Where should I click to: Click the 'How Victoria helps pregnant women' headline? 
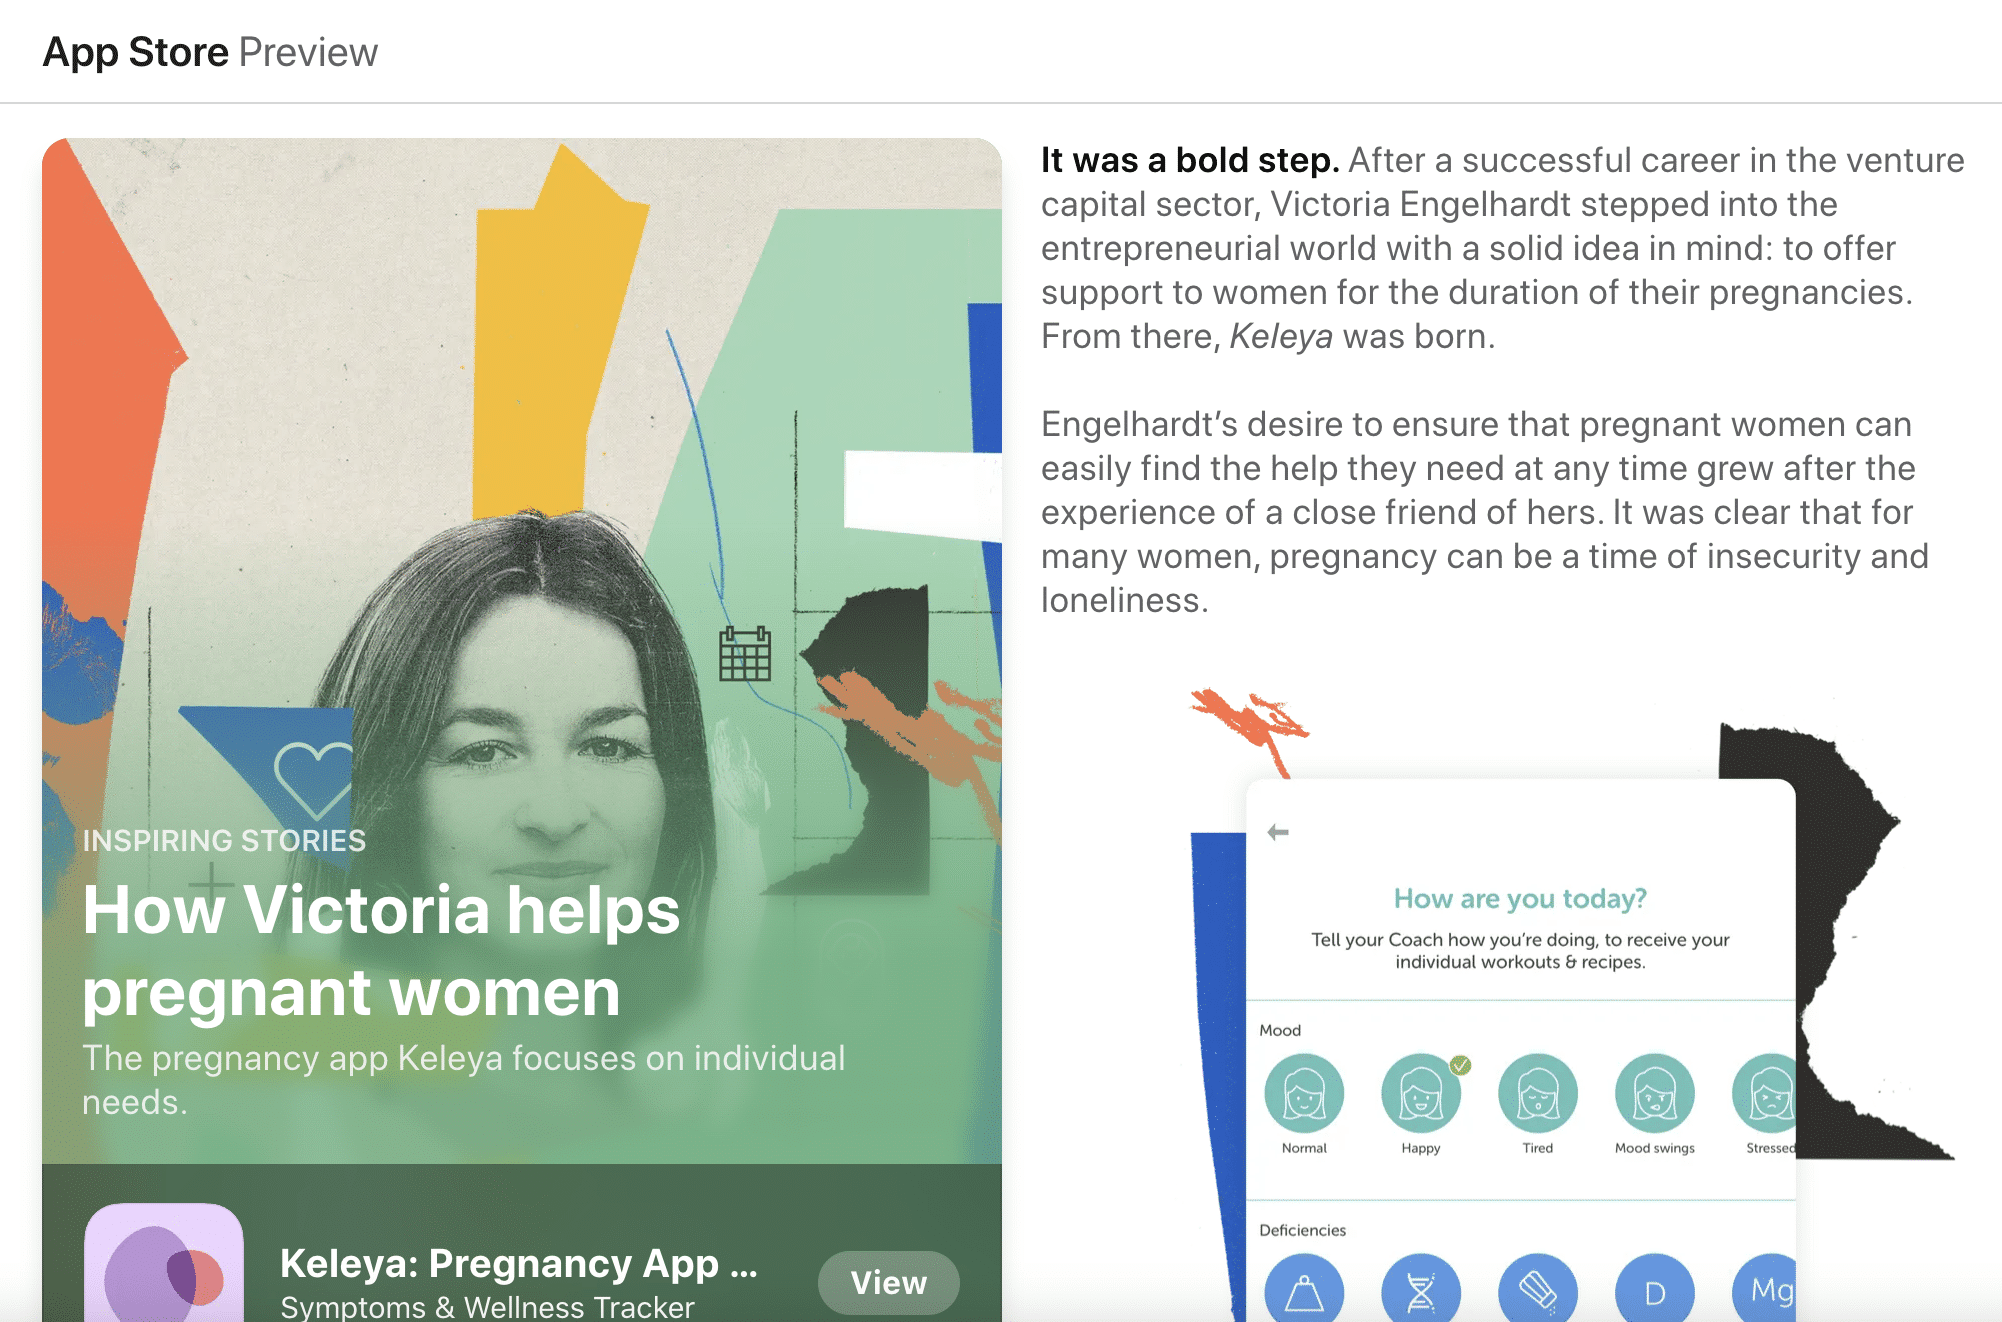(x=381, y=950)
